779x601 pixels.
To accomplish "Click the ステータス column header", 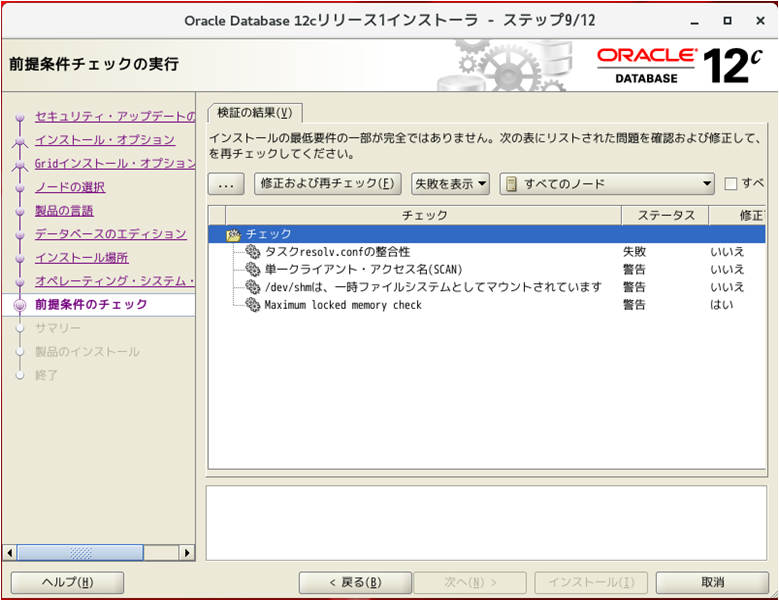I will click(665, 215).
